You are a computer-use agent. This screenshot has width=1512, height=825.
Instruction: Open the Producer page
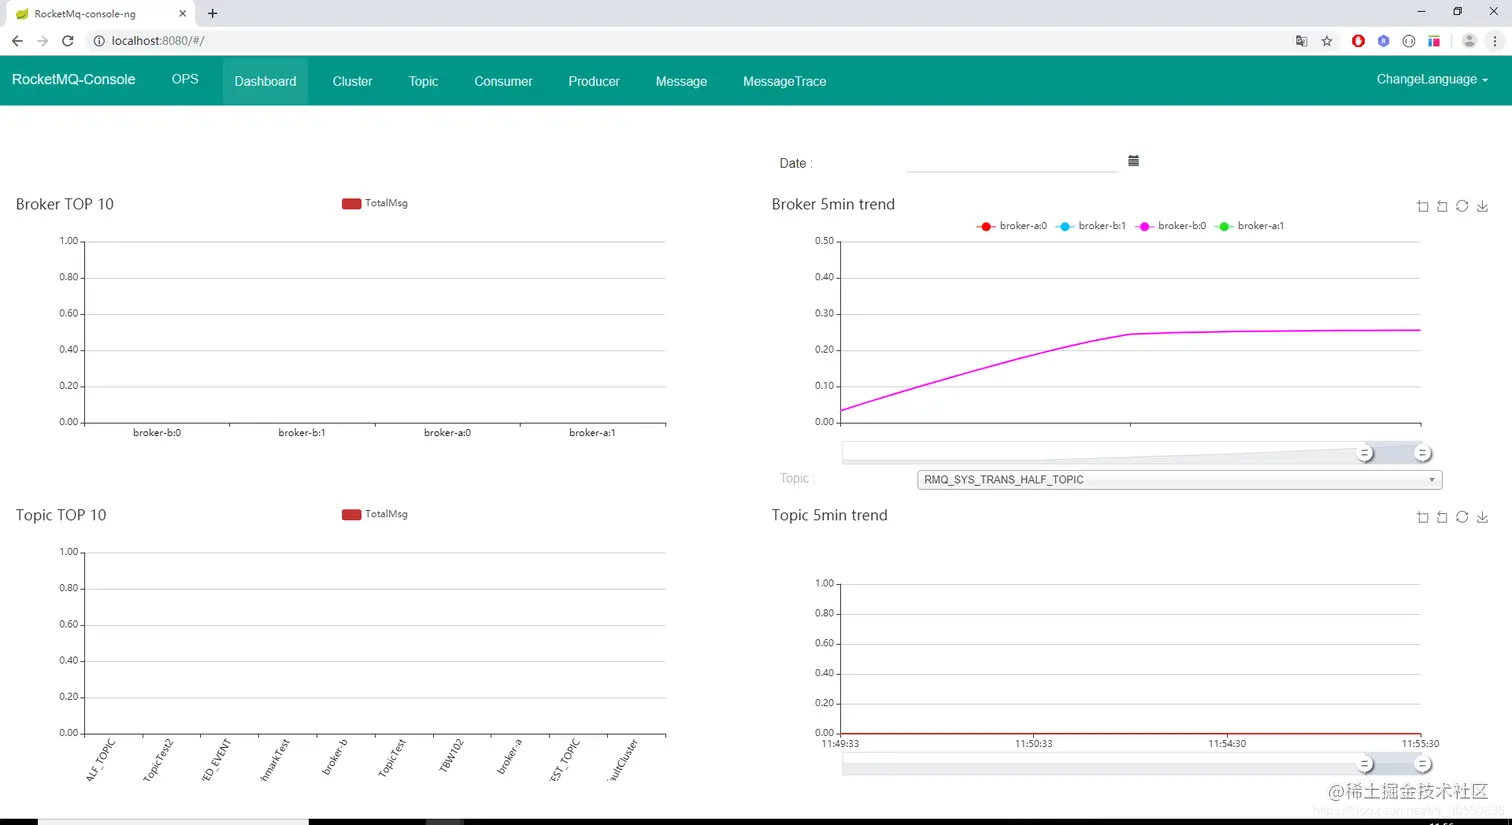[594, 81]
